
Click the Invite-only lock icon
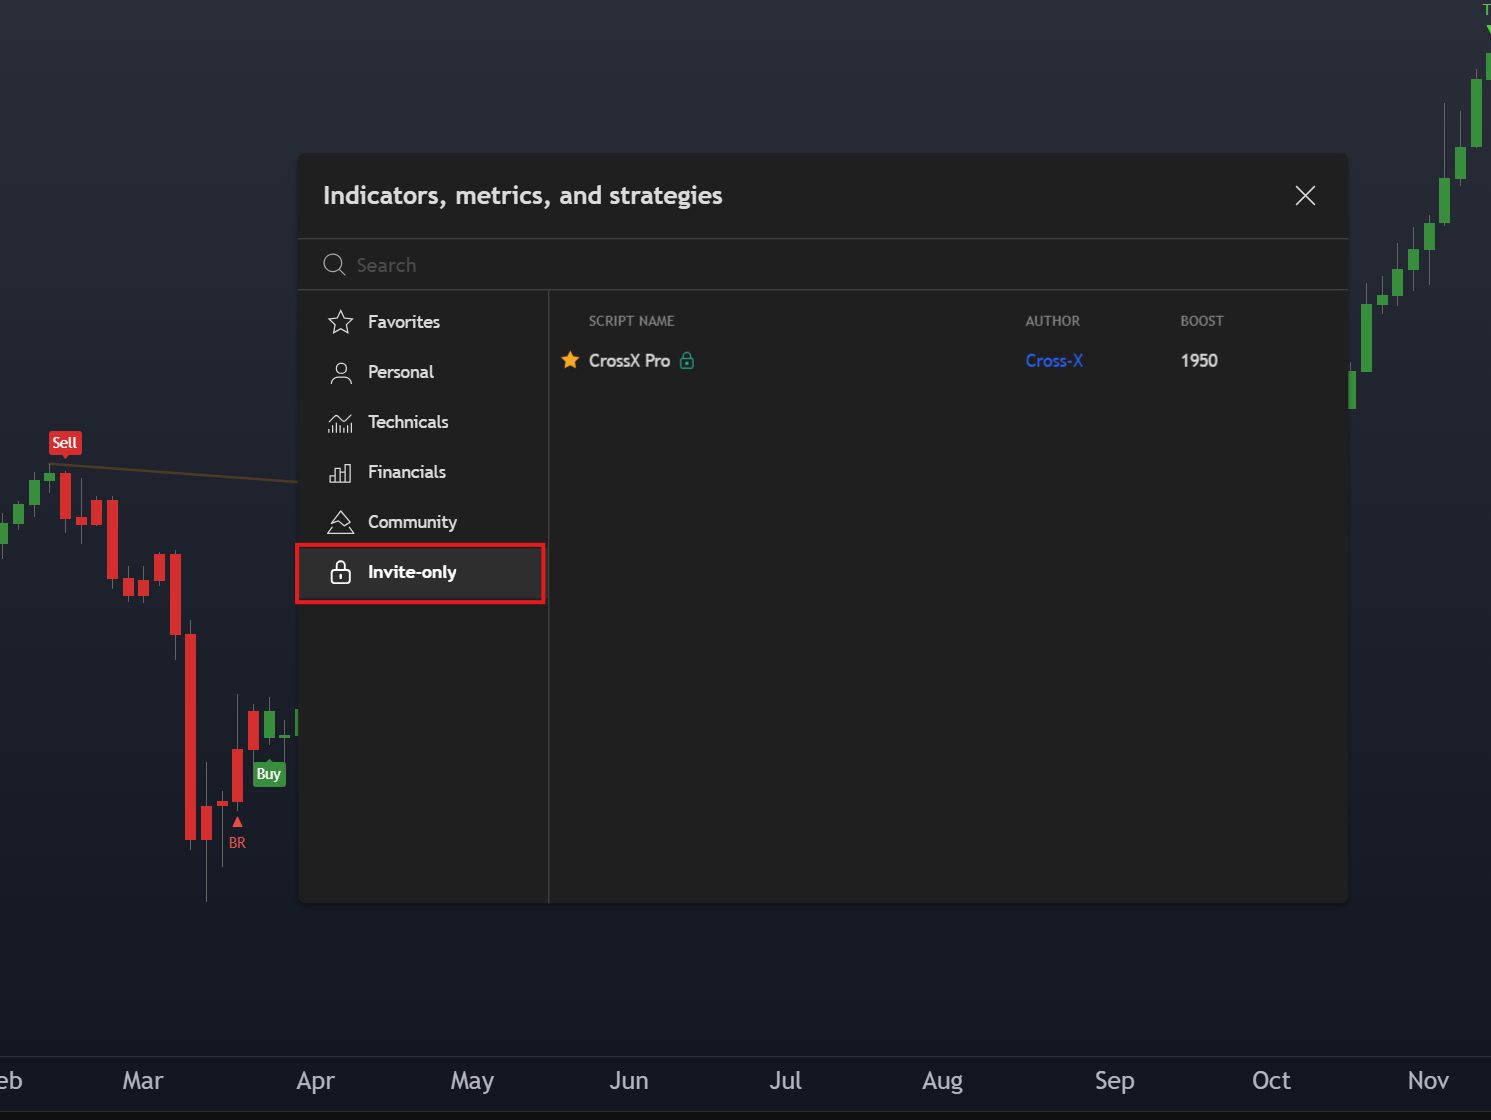click(x=341, y=572)
